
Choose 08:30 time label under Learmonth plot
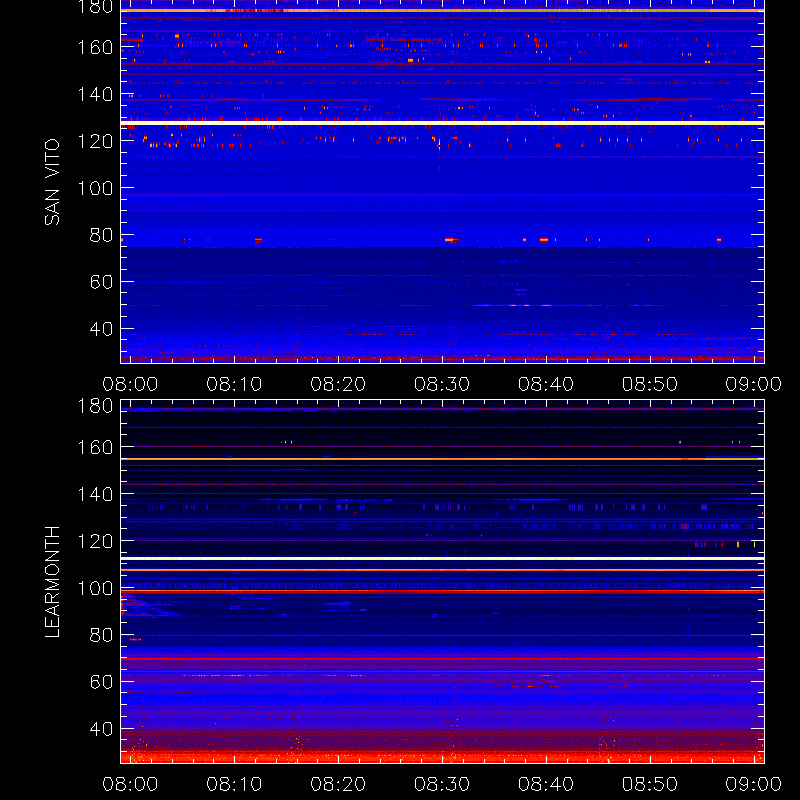tap(442, 784)
